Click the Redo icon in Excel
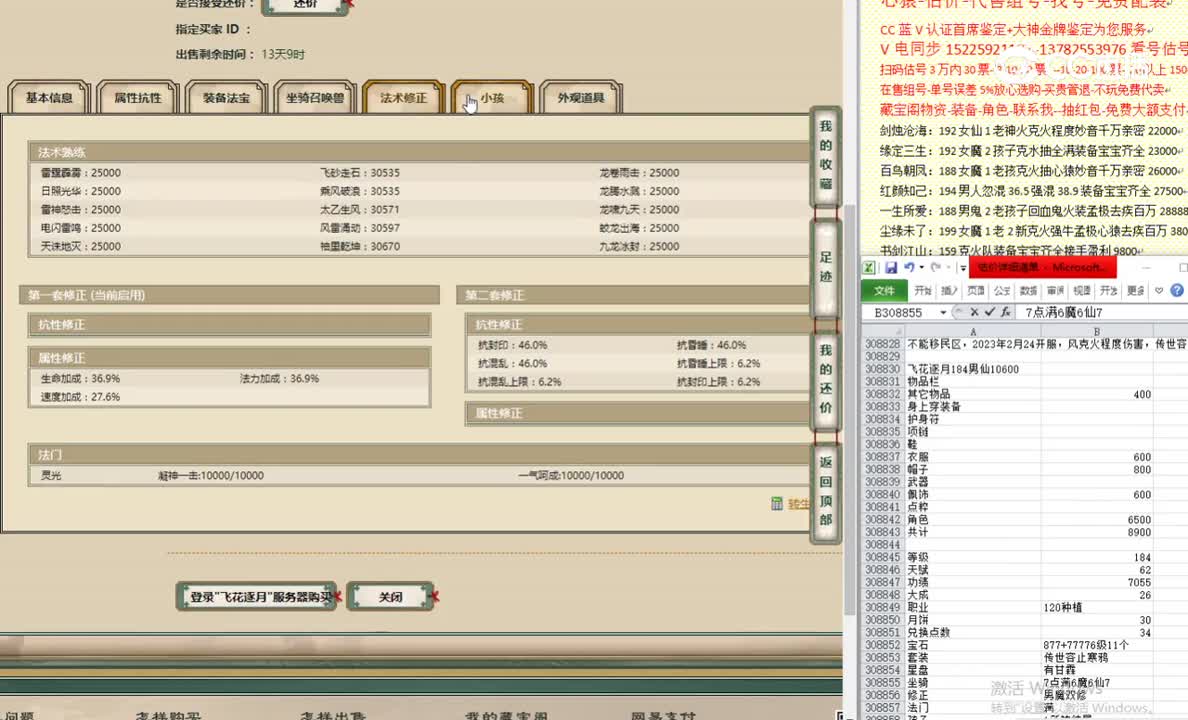This screenshot has width=1188, height=720. point(936,267)
